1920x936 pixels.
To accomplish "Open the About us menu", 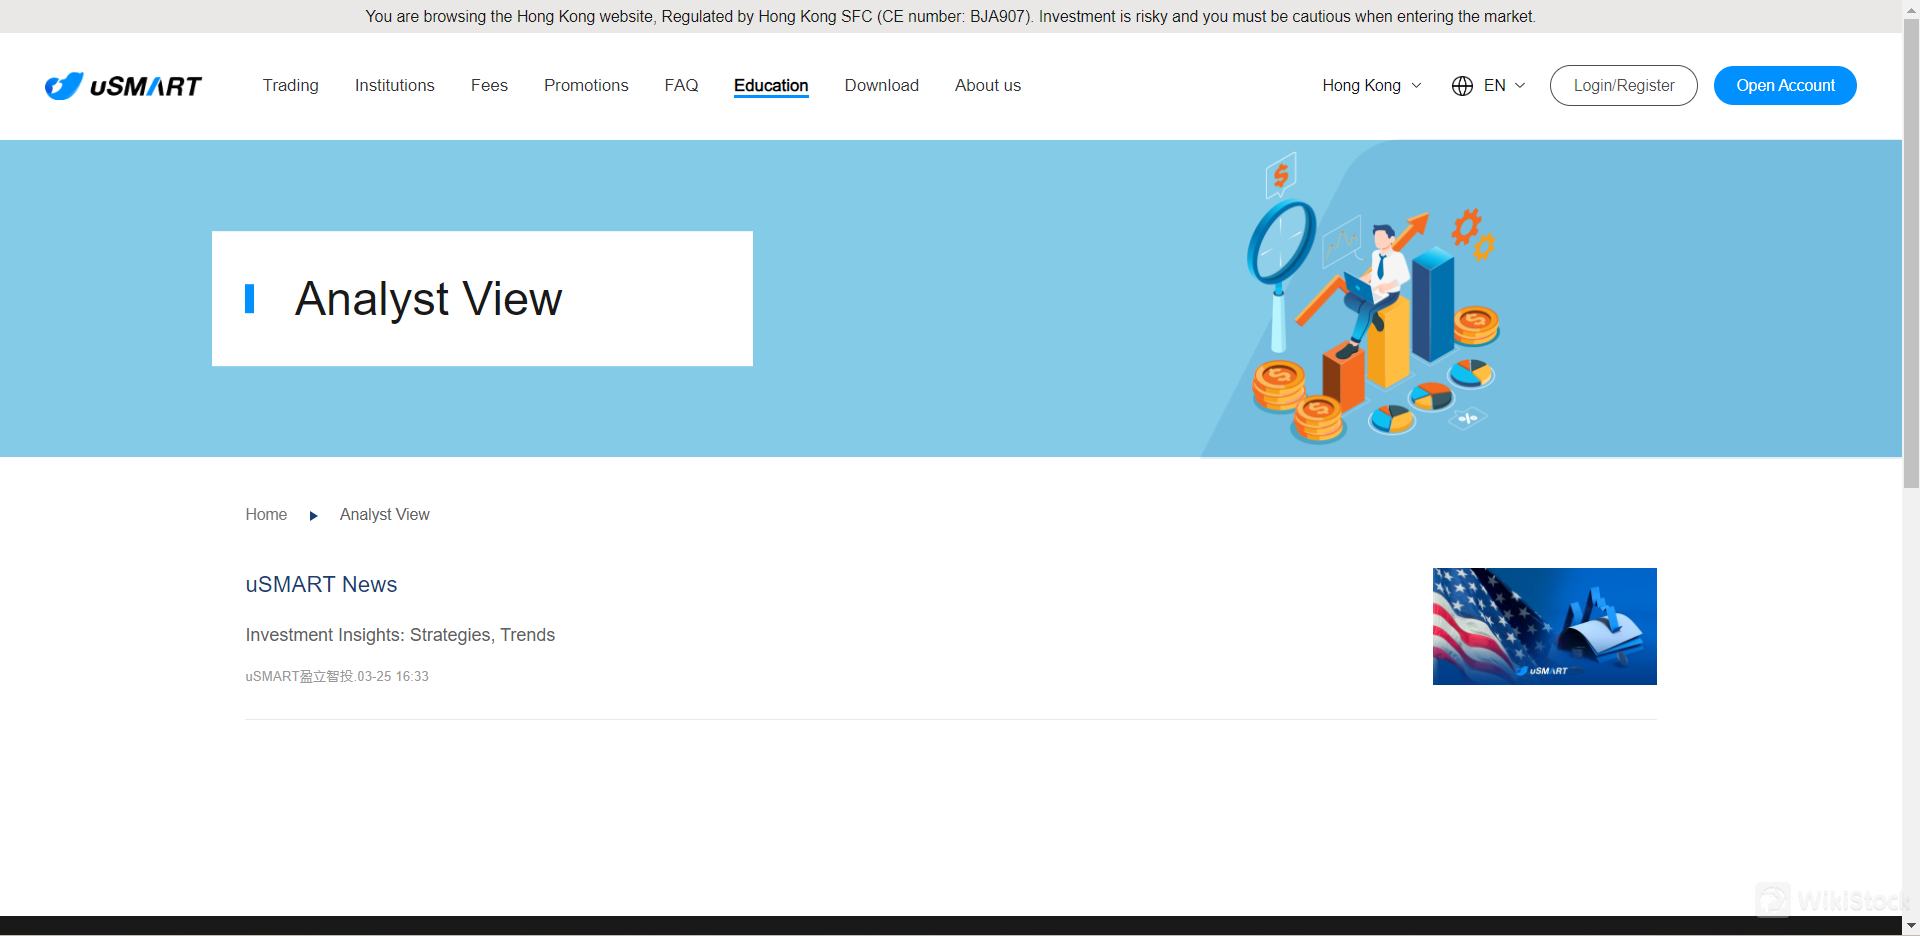I will tap(988, 86).
